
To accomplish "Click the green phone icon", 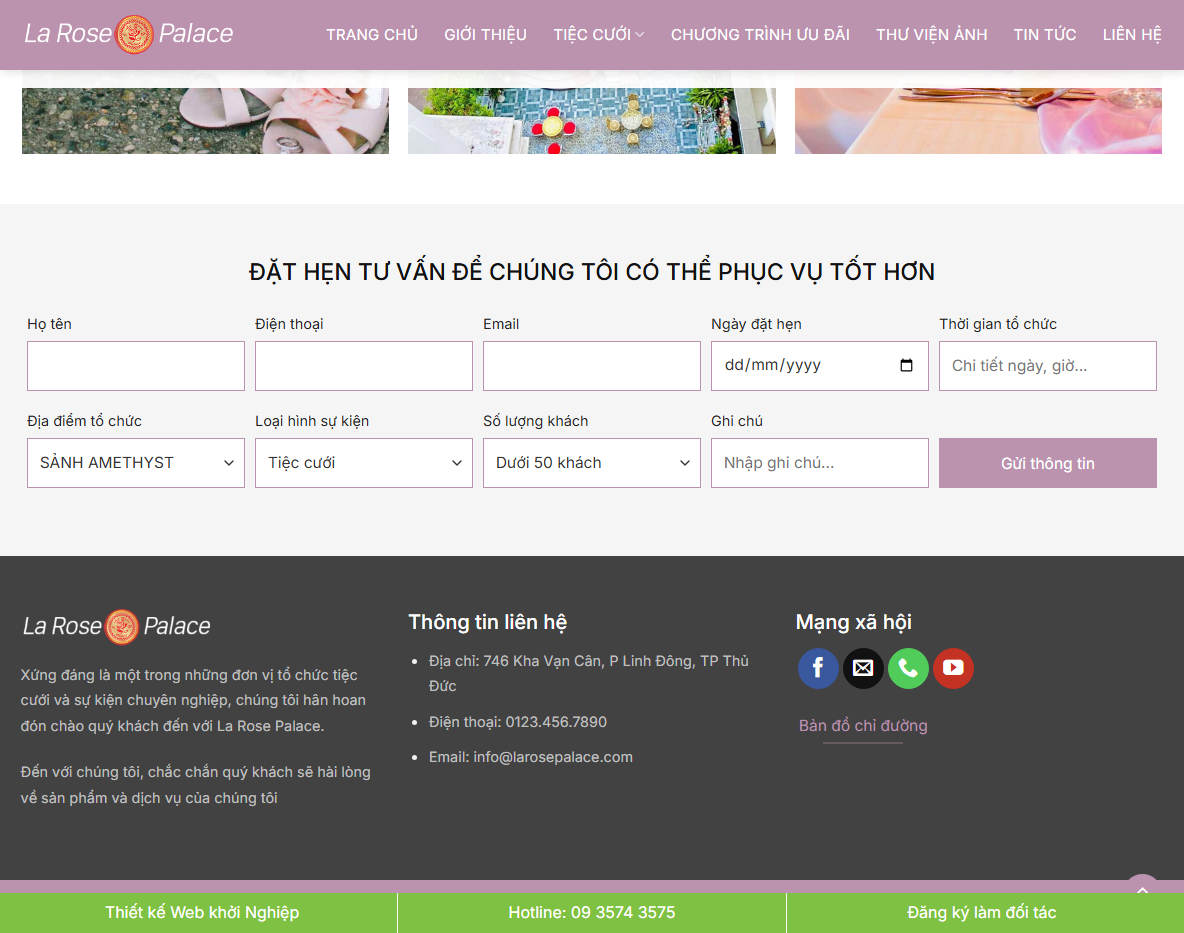I will [908, 668].
